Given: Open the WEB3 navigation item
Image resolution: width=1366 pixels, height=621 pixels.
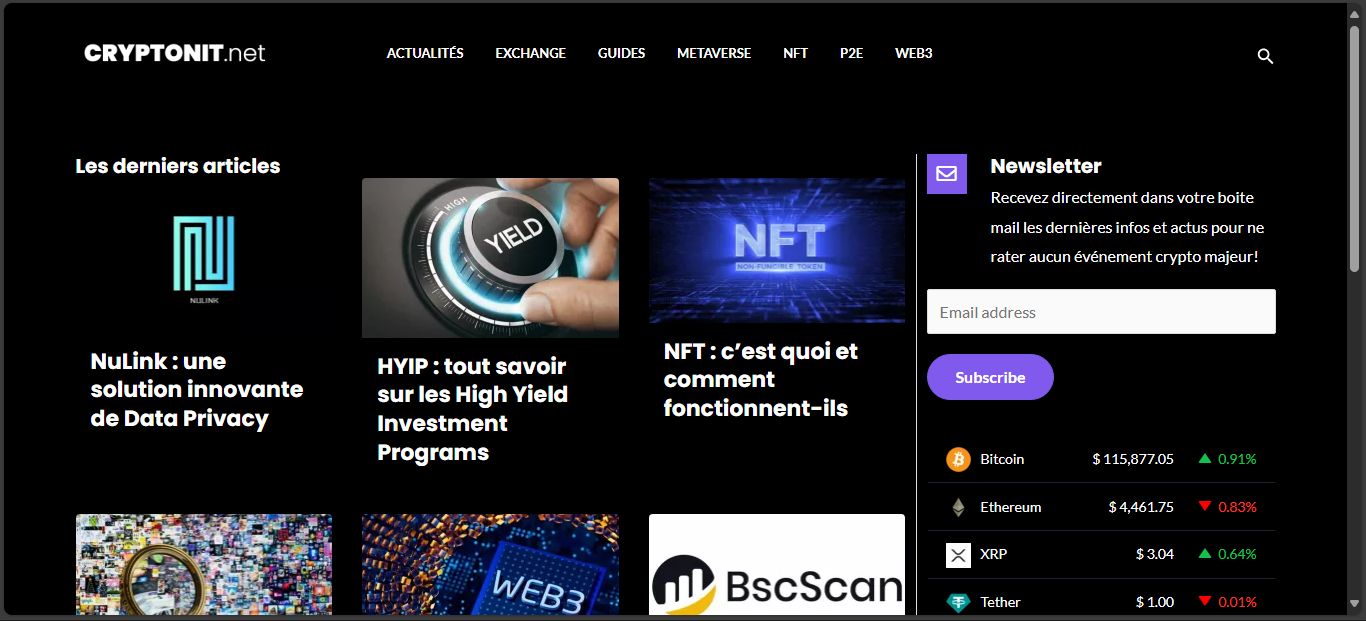Looking at the screenshot, I should (913, 53).
